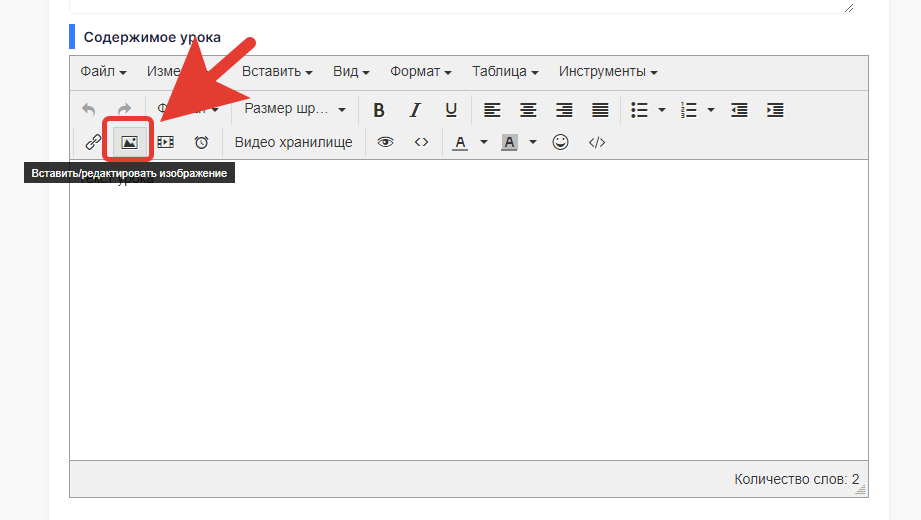This screenshot has width=921, height=520.
Task: Apply background color with highlighted A icon
Action: [509, 142]
